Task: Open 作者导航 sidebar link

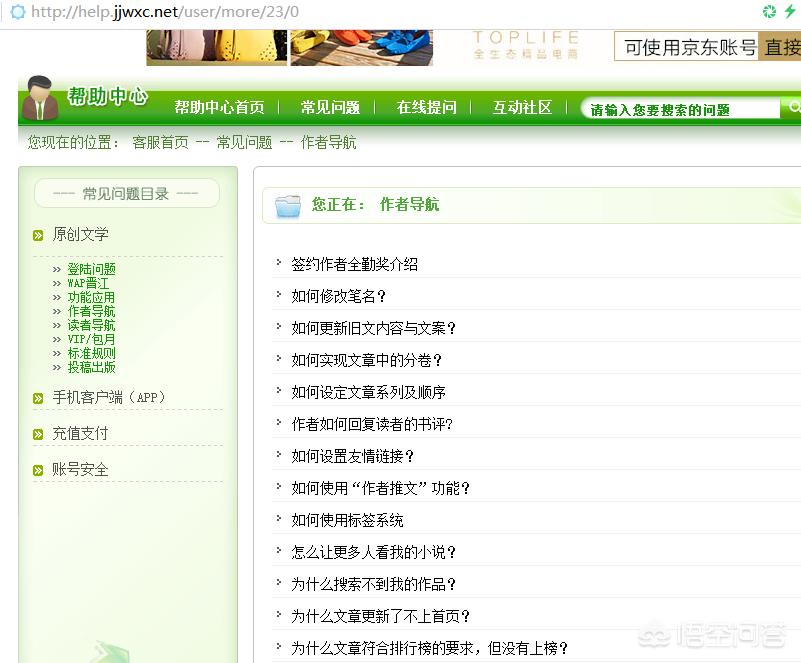Action: [x=91, y=311]
